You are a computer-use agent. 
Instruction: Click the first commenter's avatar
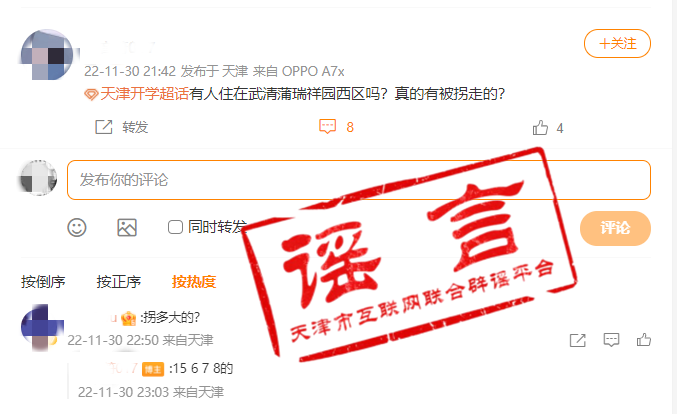(x=42, y=327)
